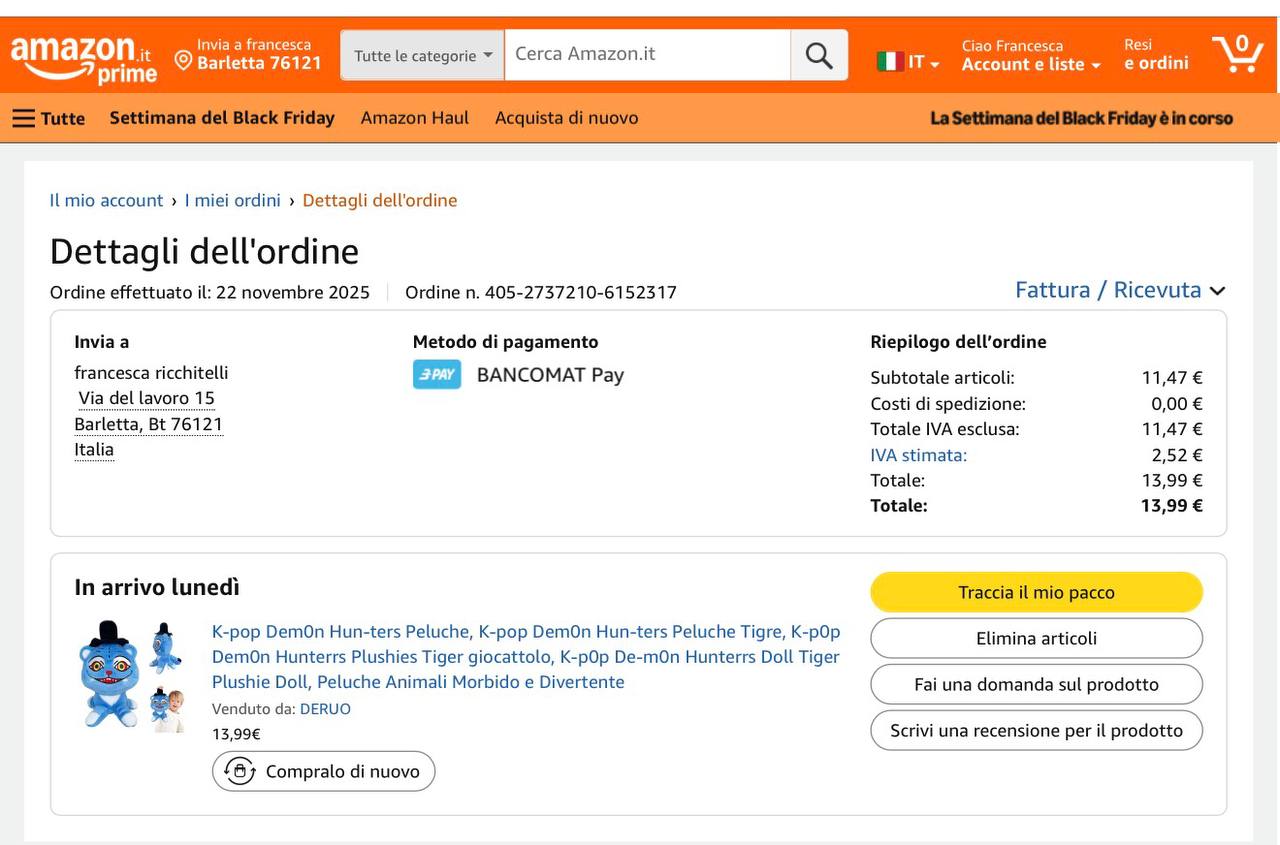Select Acquista di nuovo menu item

(x=566, y=118)
